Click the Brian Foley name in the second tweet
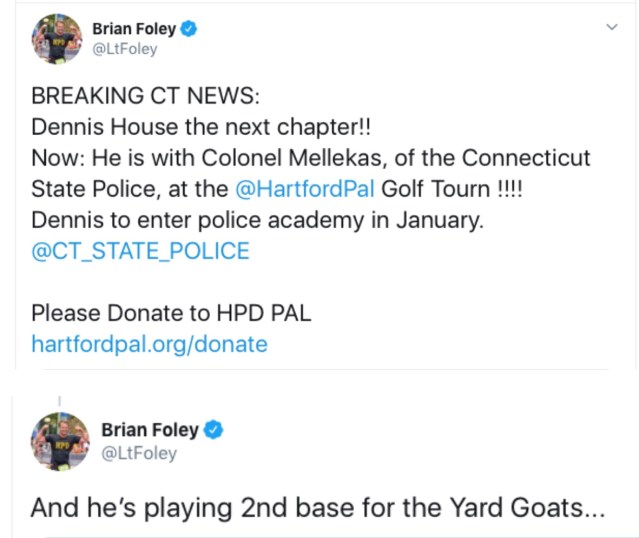 tap(150, 431)
